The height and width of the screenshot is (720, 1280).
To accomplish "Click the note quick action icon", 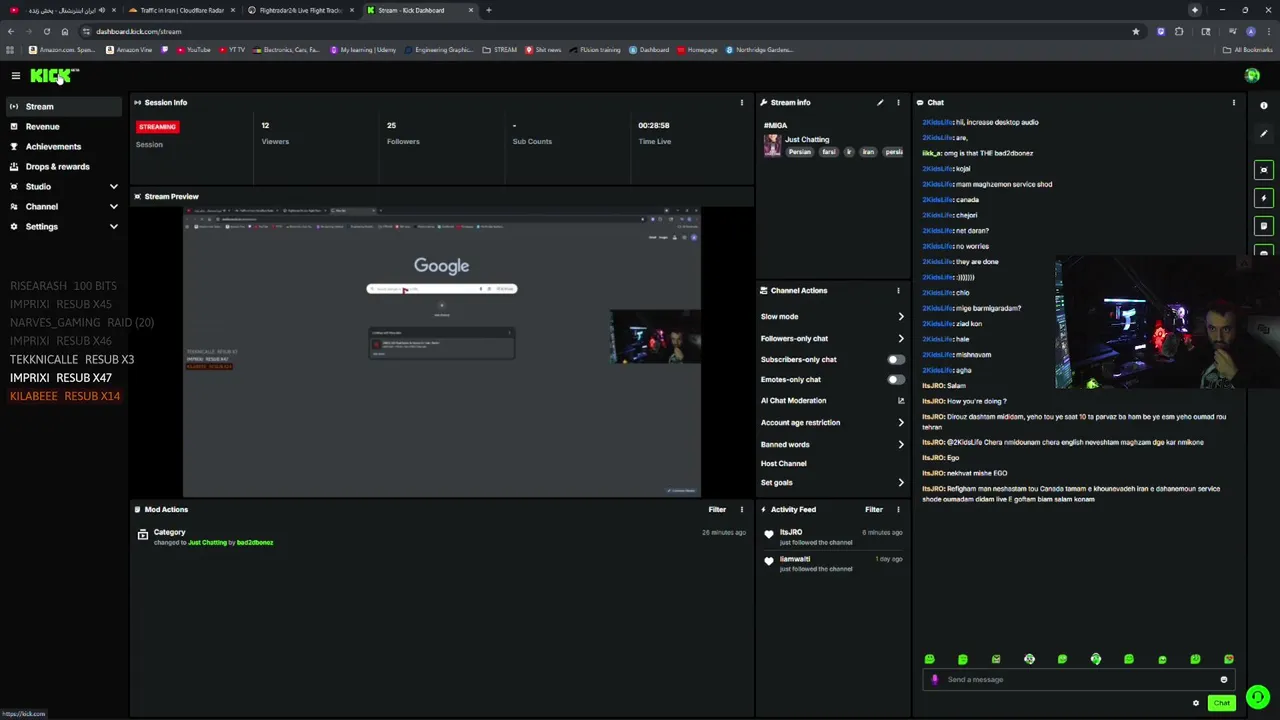I will coord(1264,226).
